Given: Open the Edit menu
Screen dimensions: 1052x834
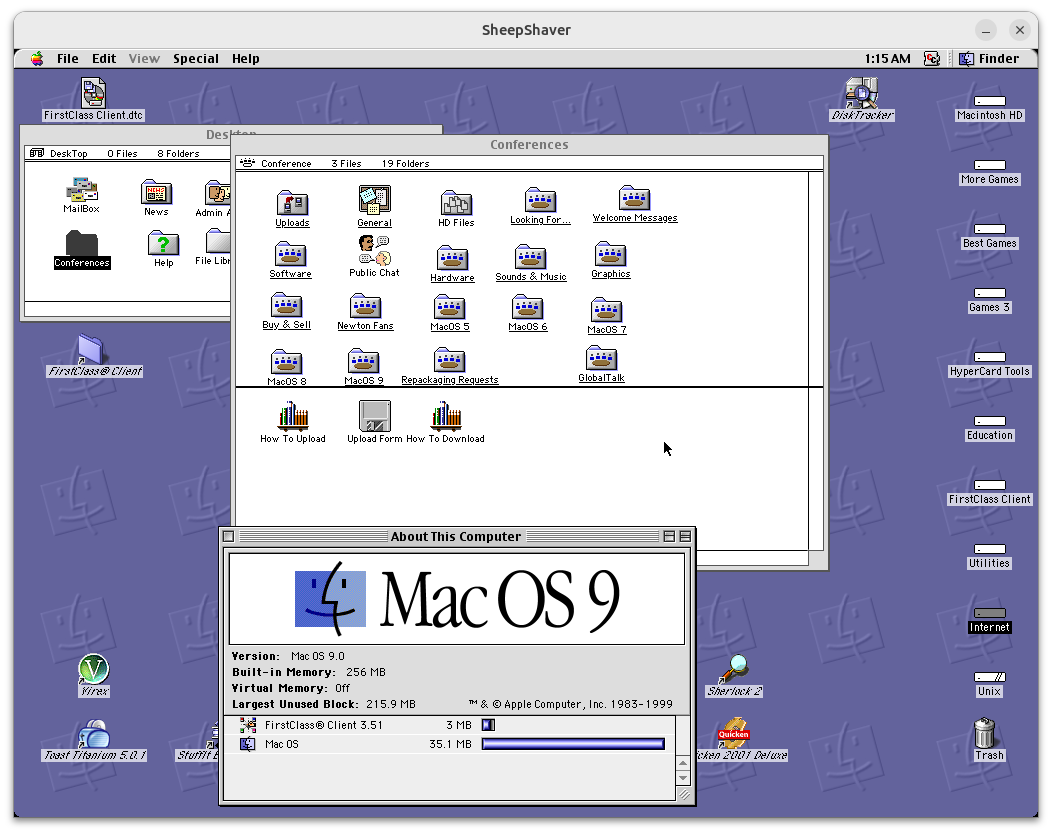Looking at the screenshot, I should [104, 59].
